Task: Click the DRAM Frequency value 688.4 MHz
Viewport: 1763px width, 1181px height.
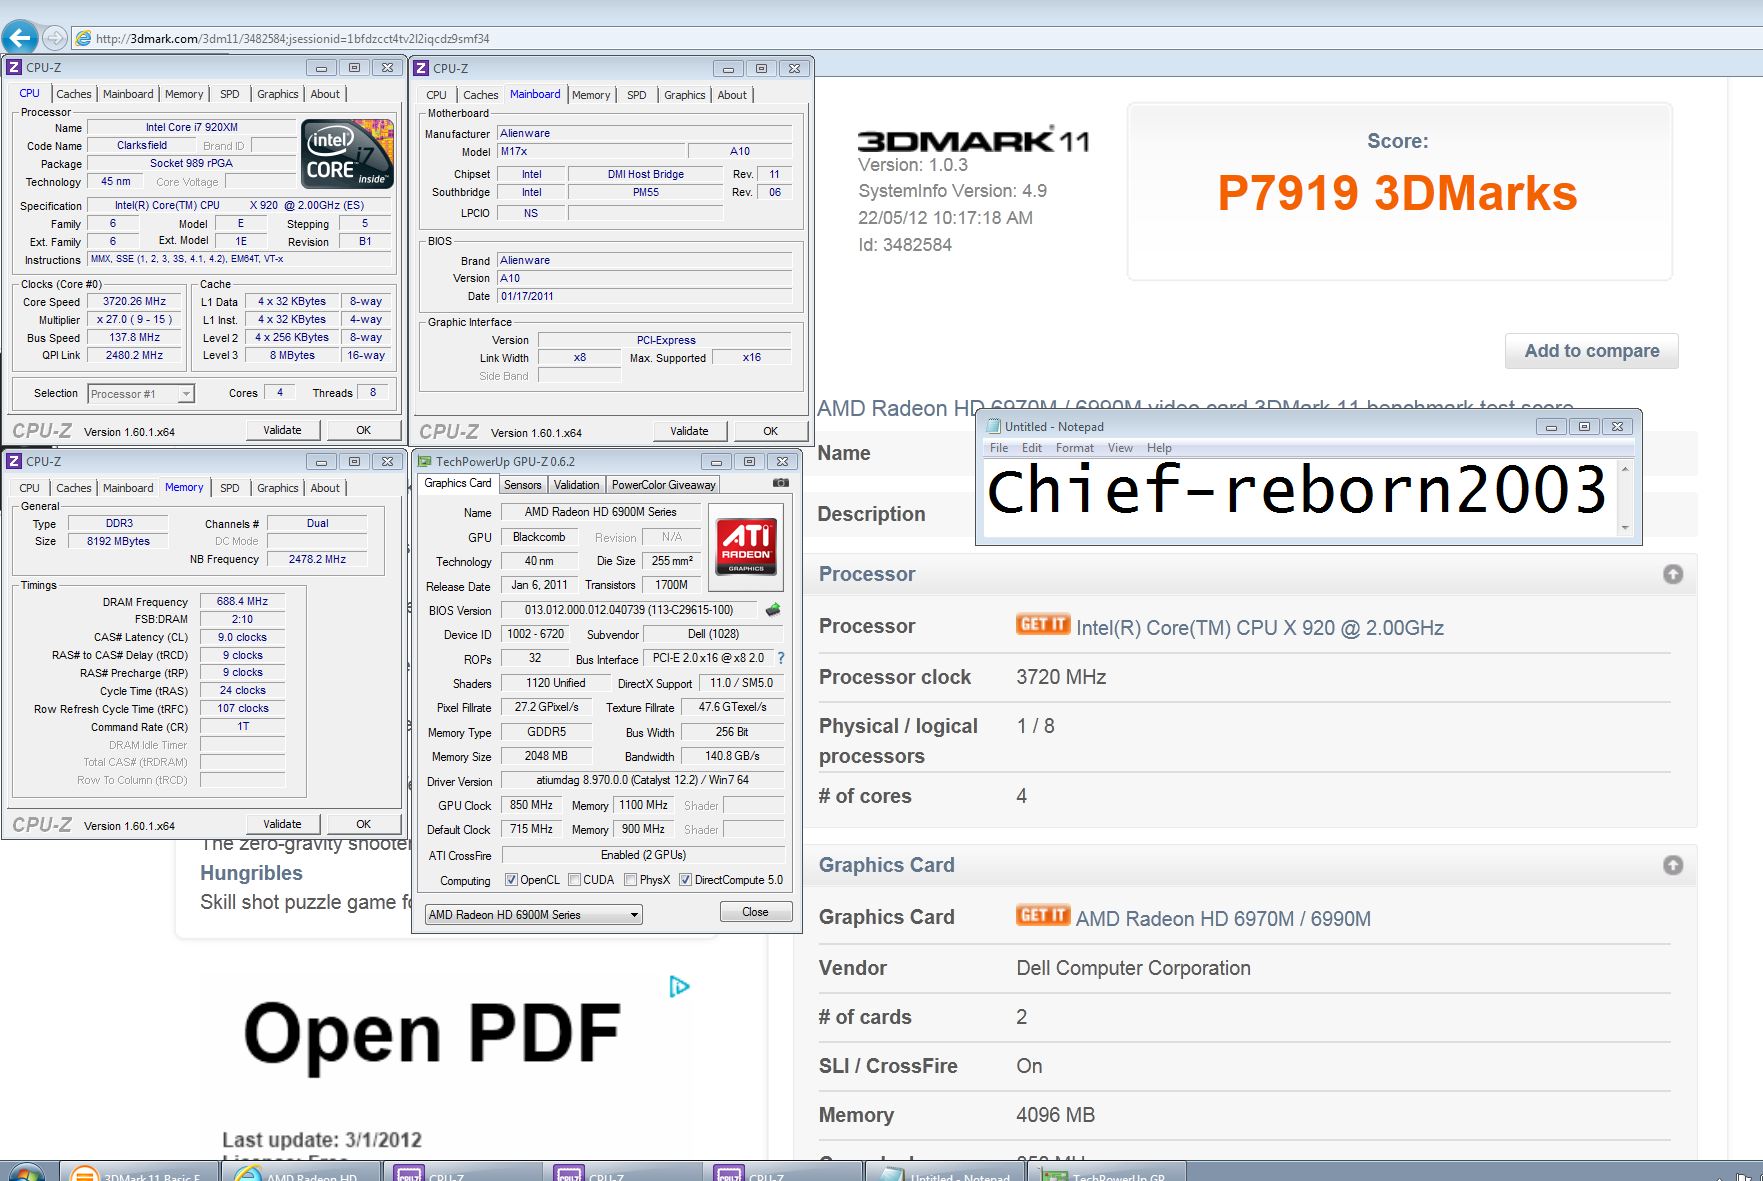Action: click(242, 602)
